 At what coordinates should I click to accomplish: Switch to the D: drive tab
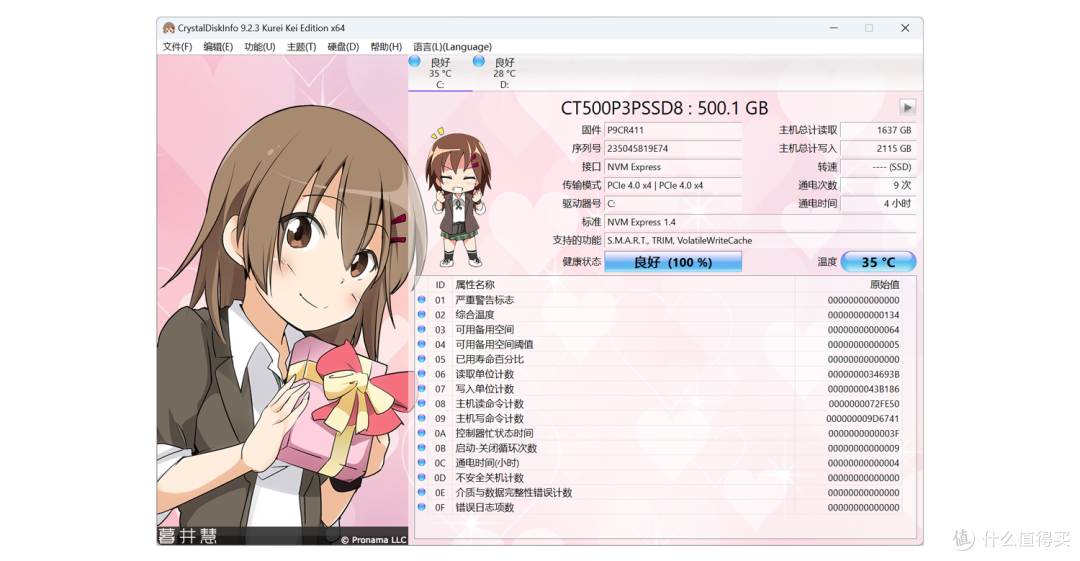point(504,73)
